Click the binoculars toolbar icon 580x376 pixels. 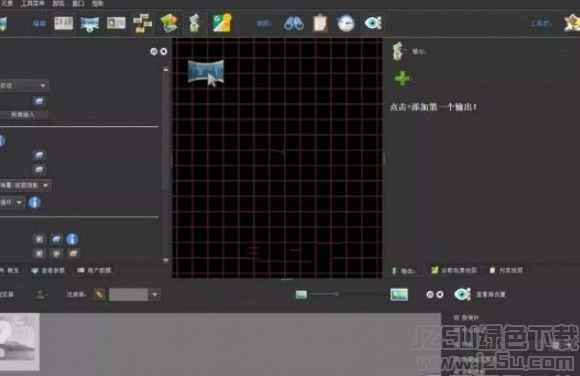(x=294, y=23)
